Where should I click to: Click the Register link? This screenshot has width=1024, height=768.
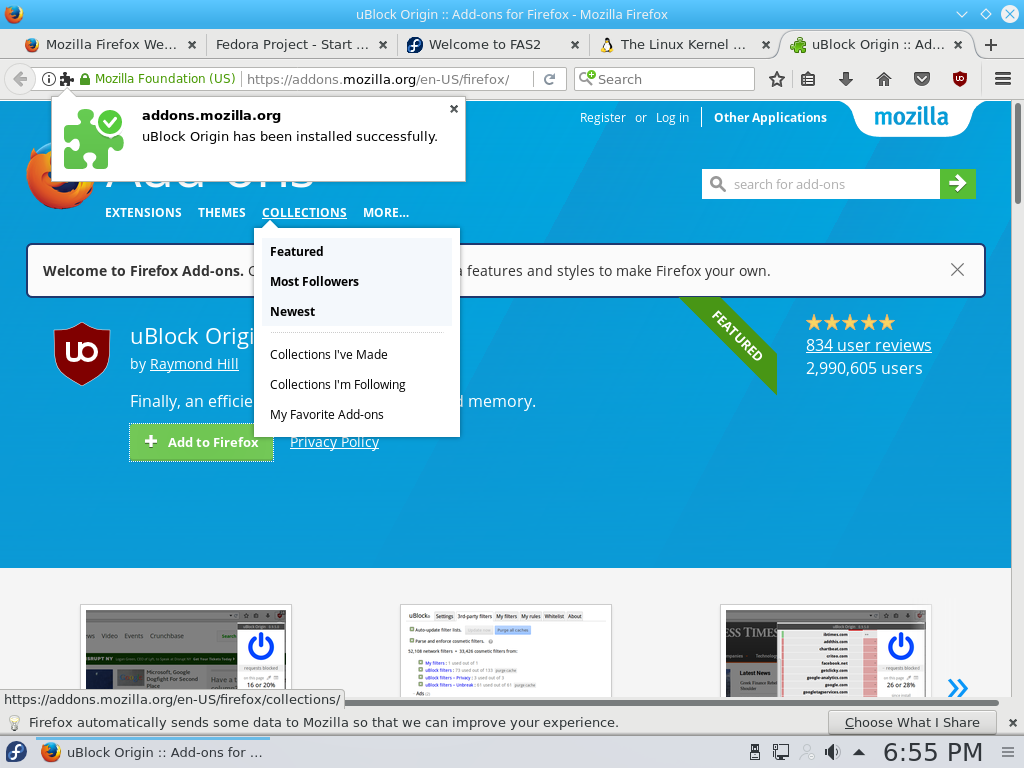click(x=602, y=118)
